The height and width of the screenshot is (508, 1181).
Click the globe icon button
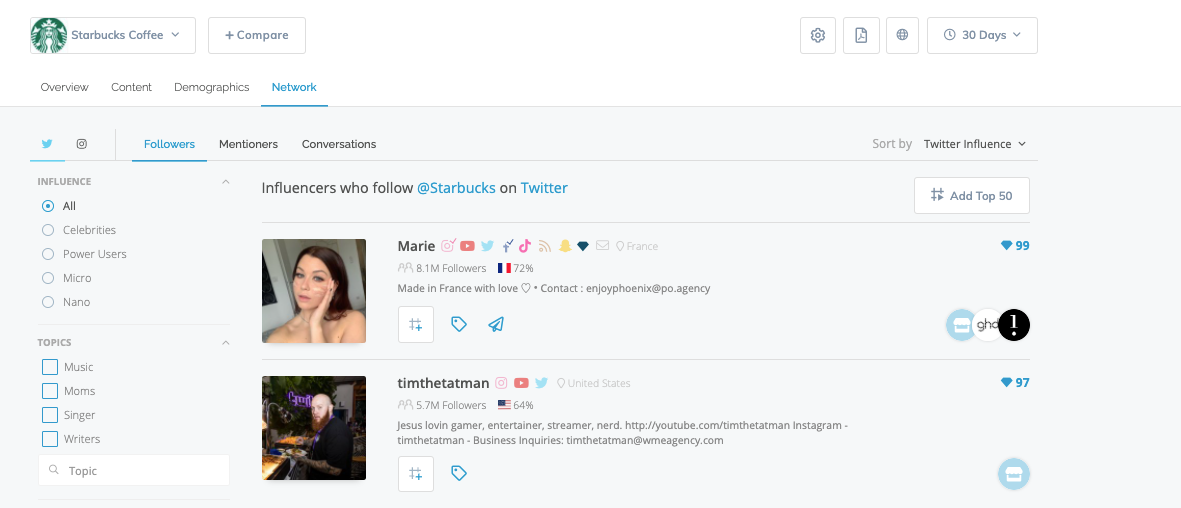902,35
